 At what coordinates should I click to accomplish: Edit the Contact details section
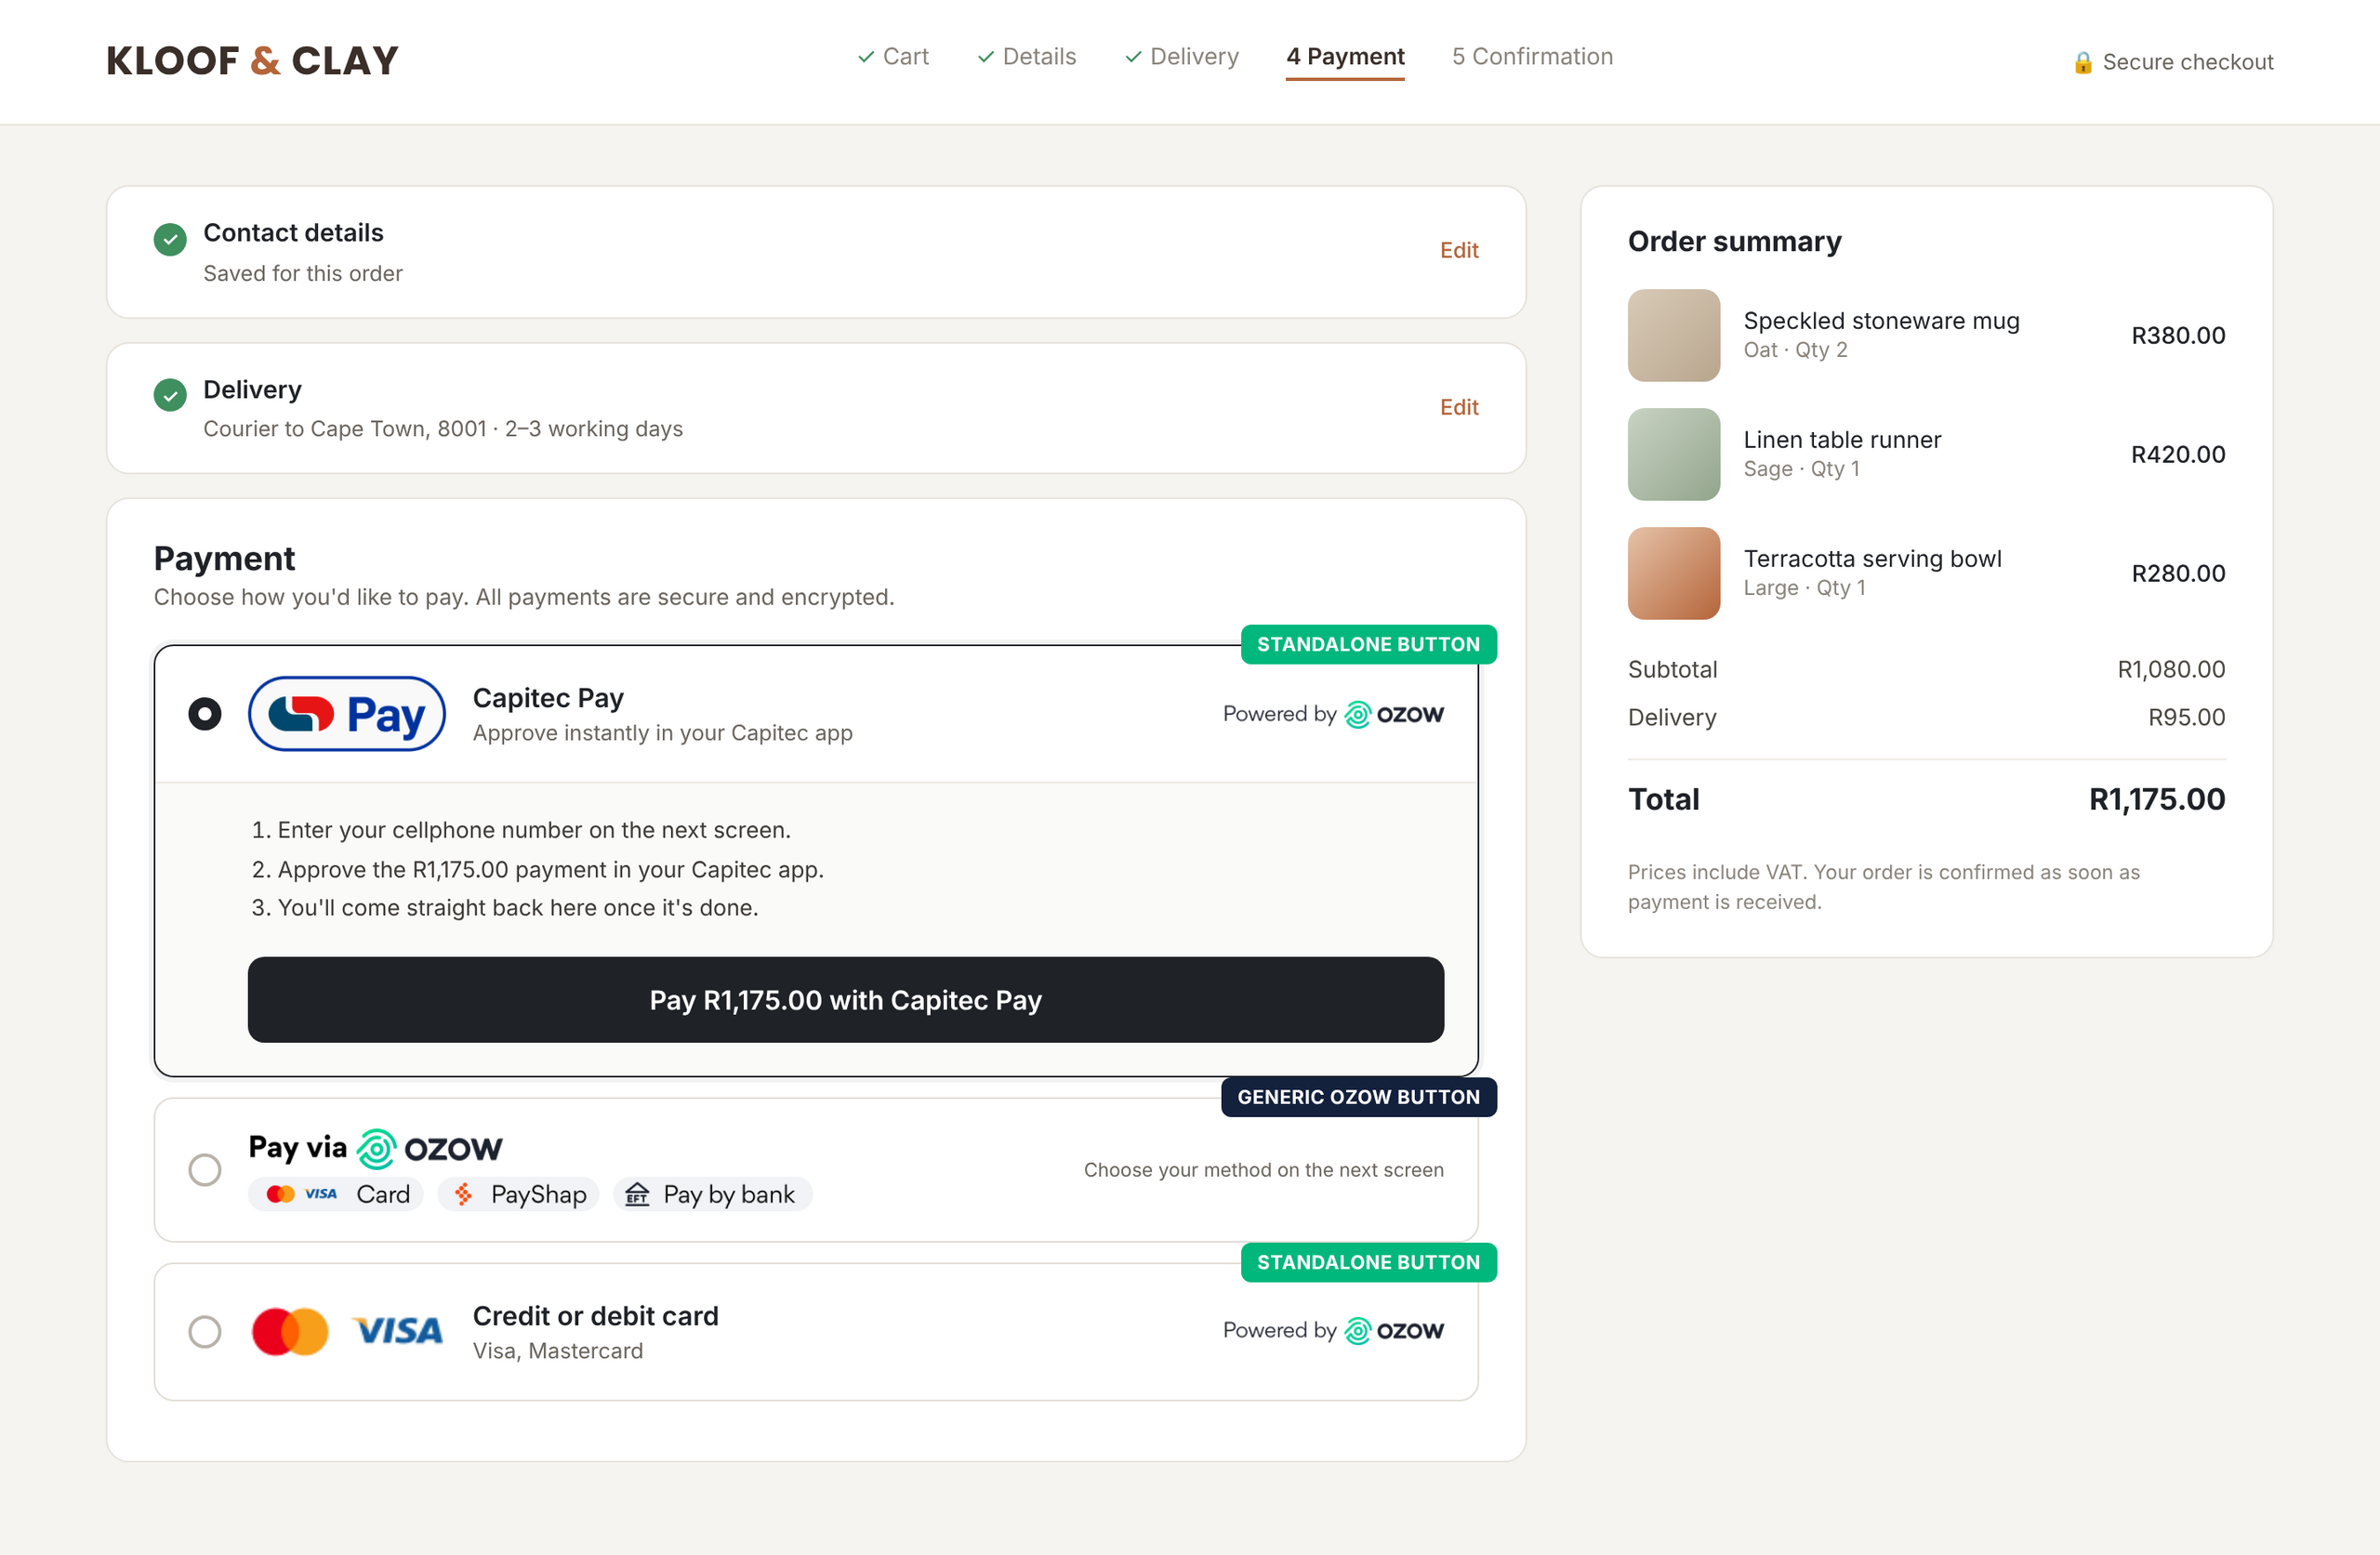1459,250
